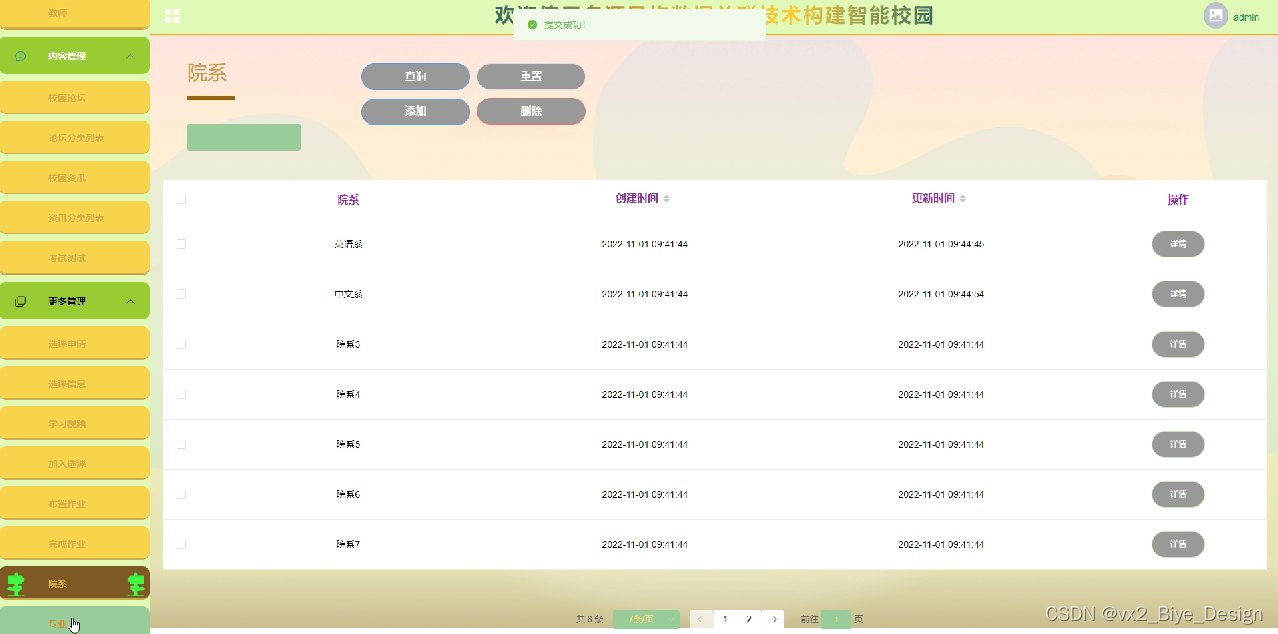Click the 院系 column header
1278x634 pixels.
tap(348, 199)
